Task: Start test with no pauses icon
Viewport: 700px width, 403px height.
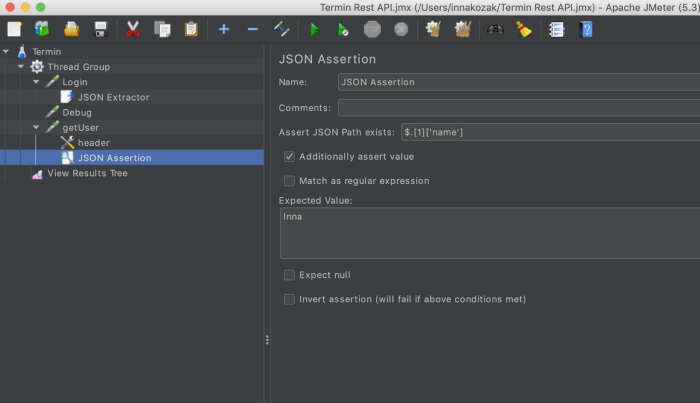Action: 343,29
